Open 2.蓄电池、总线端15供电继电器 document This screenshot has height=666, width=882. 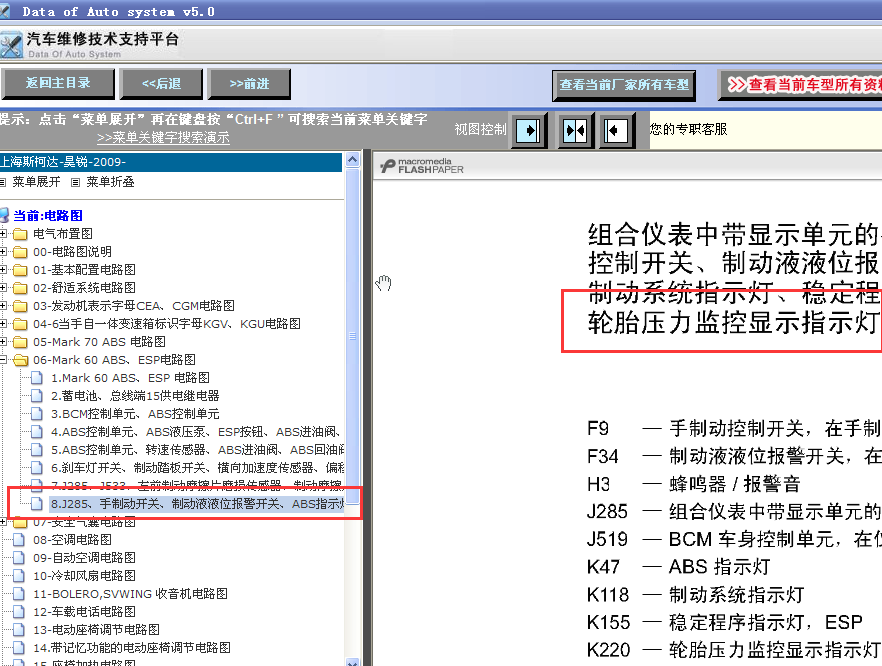coord(135,395)
